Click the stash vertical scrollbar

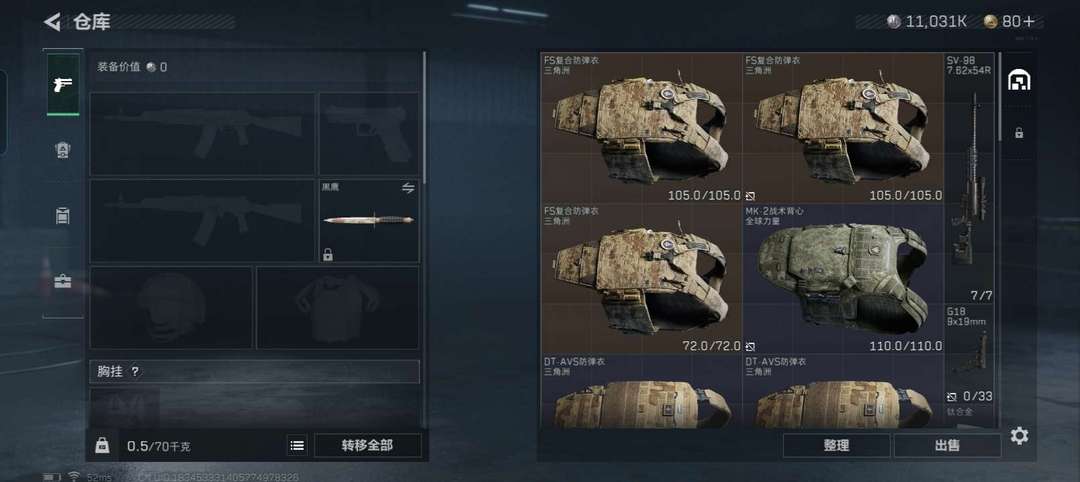(x=999, y=96)
